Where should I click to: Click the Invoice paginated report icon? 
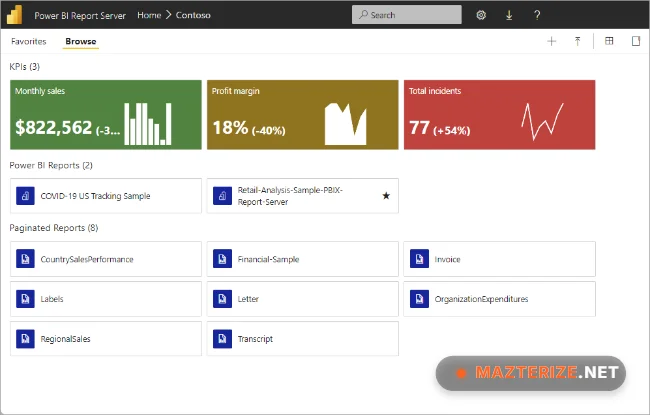(x=419, y=259)
